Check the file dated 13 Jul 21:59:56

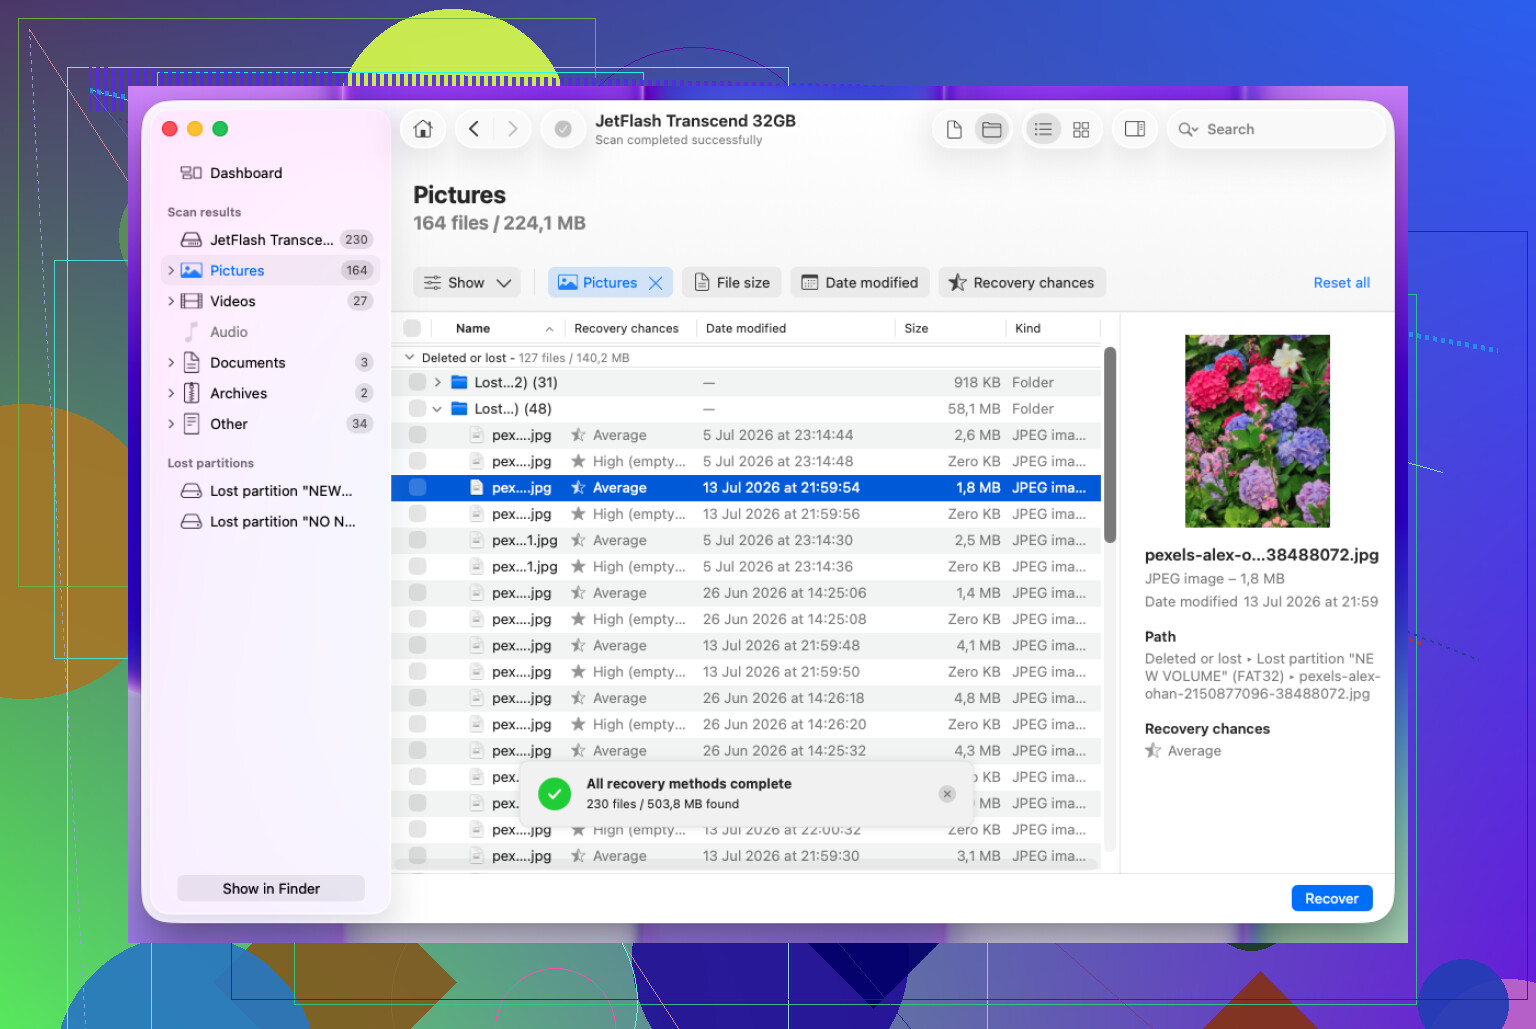[x=418, y=514]
